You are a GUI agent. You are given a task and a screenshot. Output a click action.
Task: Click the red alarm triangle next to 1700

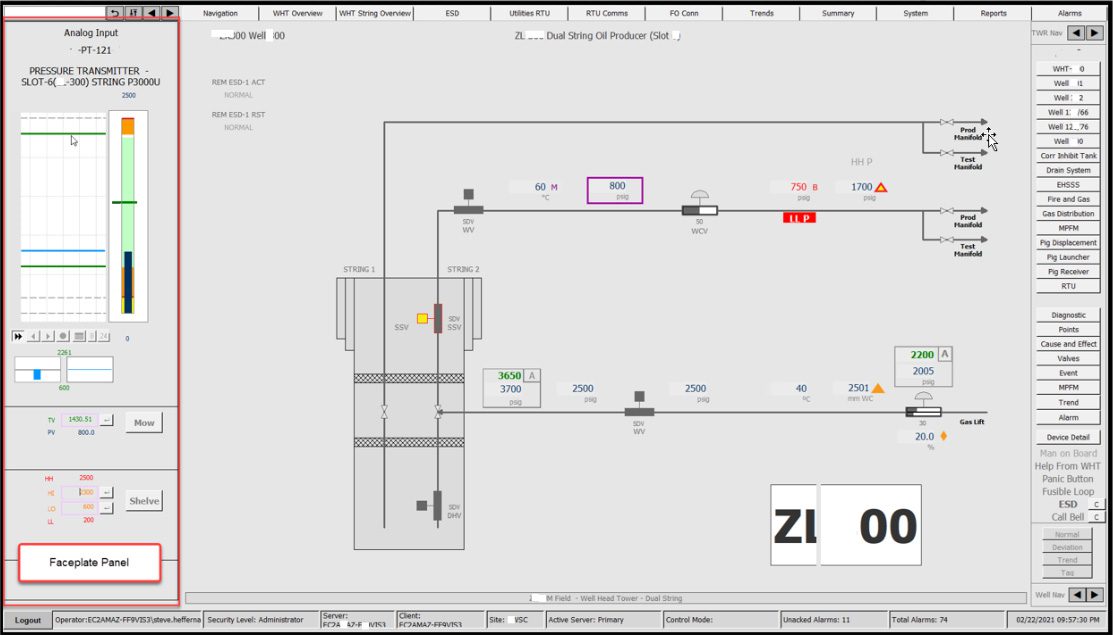881,187
